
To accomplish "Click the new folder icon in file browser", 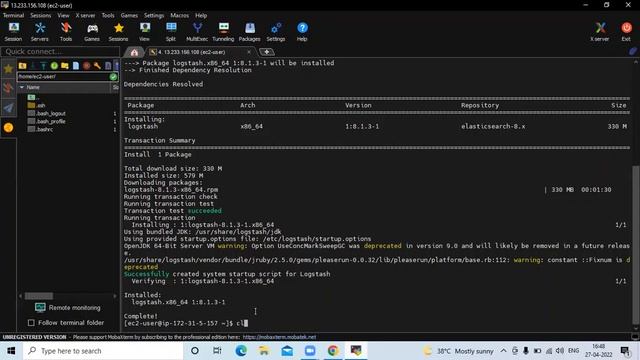I will tap(65, 66).
